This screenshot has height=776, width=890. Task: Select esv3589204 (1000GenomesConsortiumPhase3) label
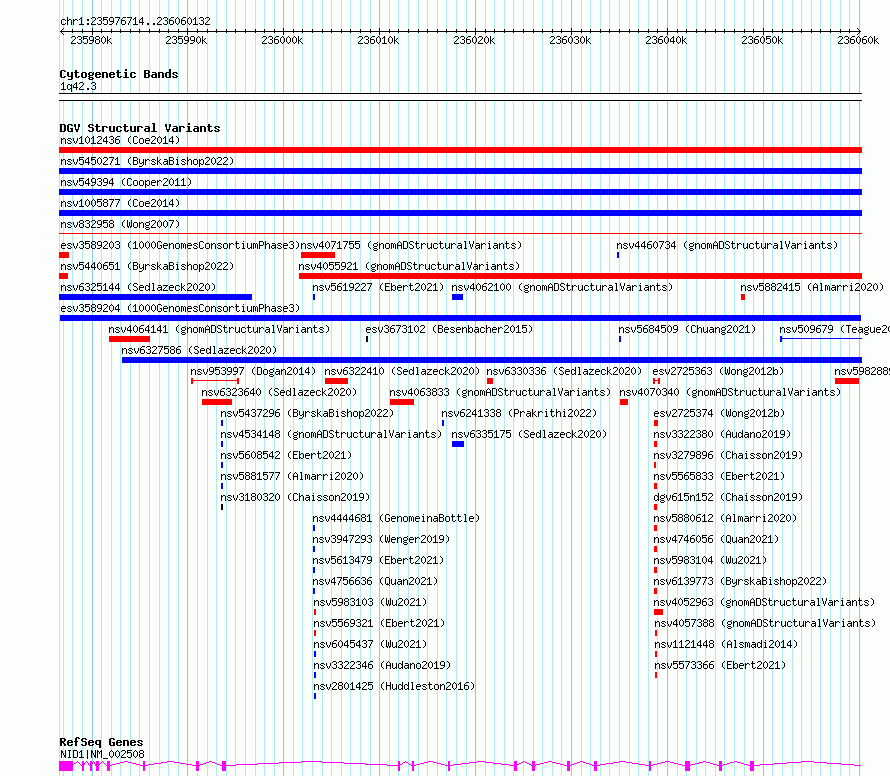180,308
